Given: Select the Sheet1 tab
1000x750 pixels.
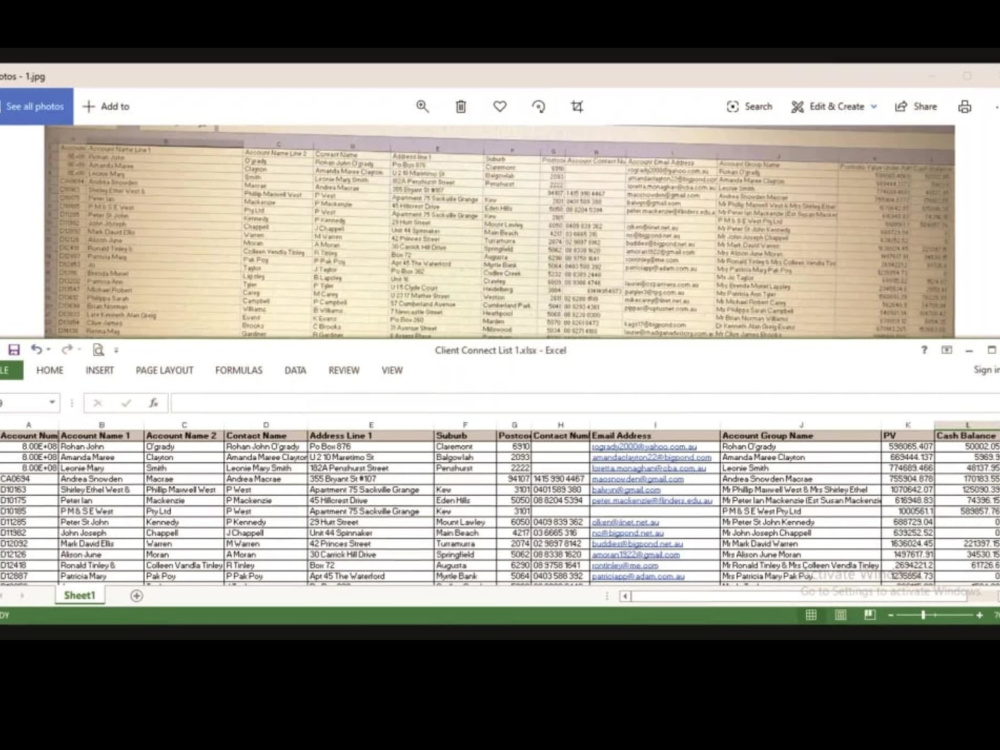Looking at the screenshot, I should coord(78,595).
